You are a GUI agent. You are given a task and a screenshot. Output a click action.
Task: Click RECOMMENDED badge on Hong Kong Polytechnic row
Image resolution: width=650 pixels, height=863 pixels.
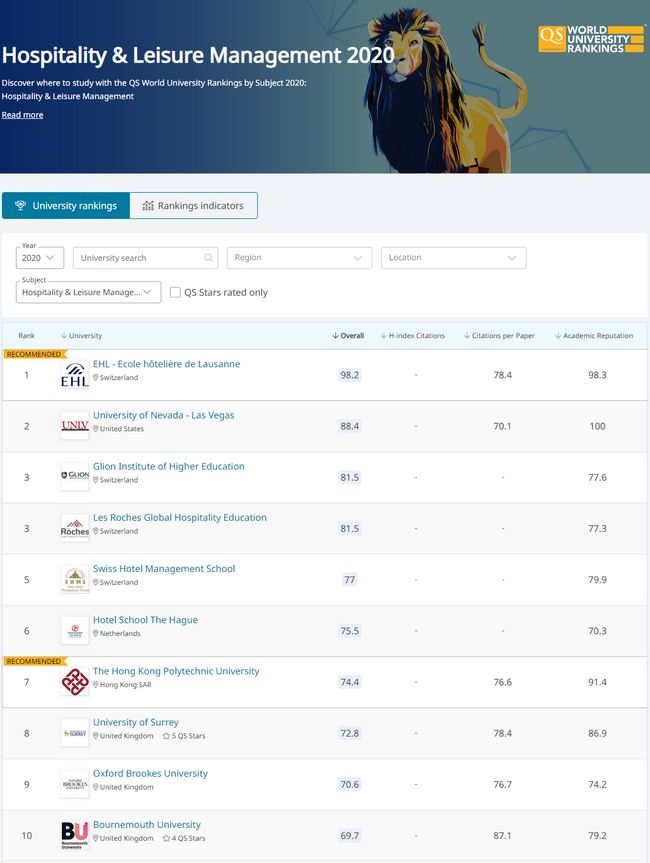(35, 661)
